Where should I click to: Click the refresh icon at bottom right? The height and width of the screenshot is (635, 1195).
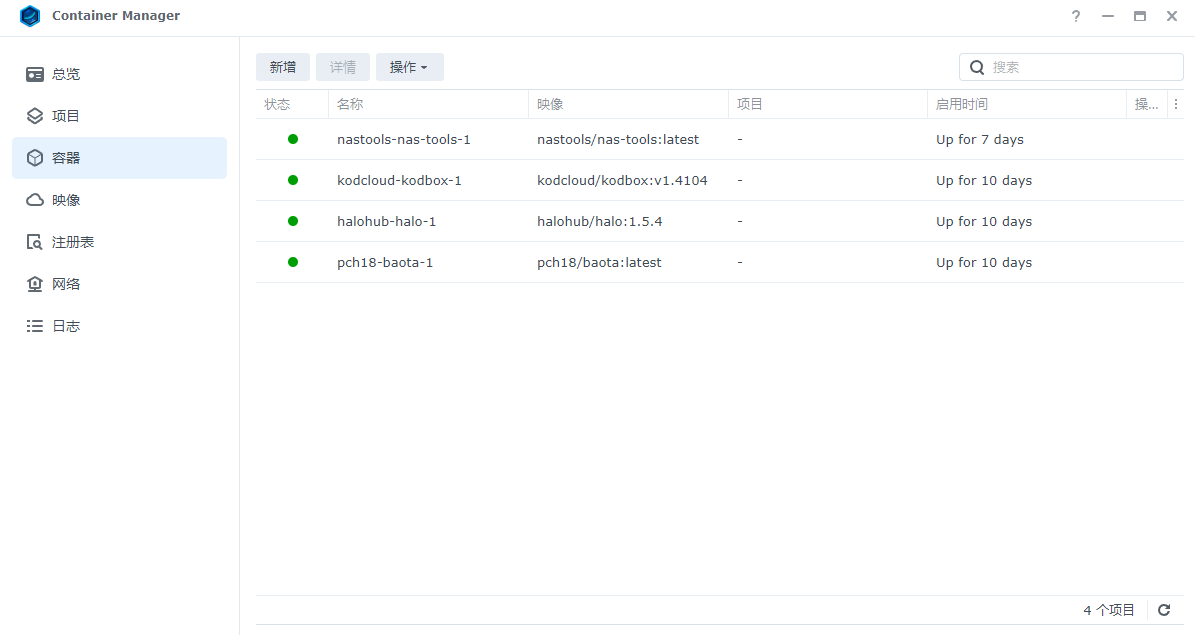[1164, 610]
